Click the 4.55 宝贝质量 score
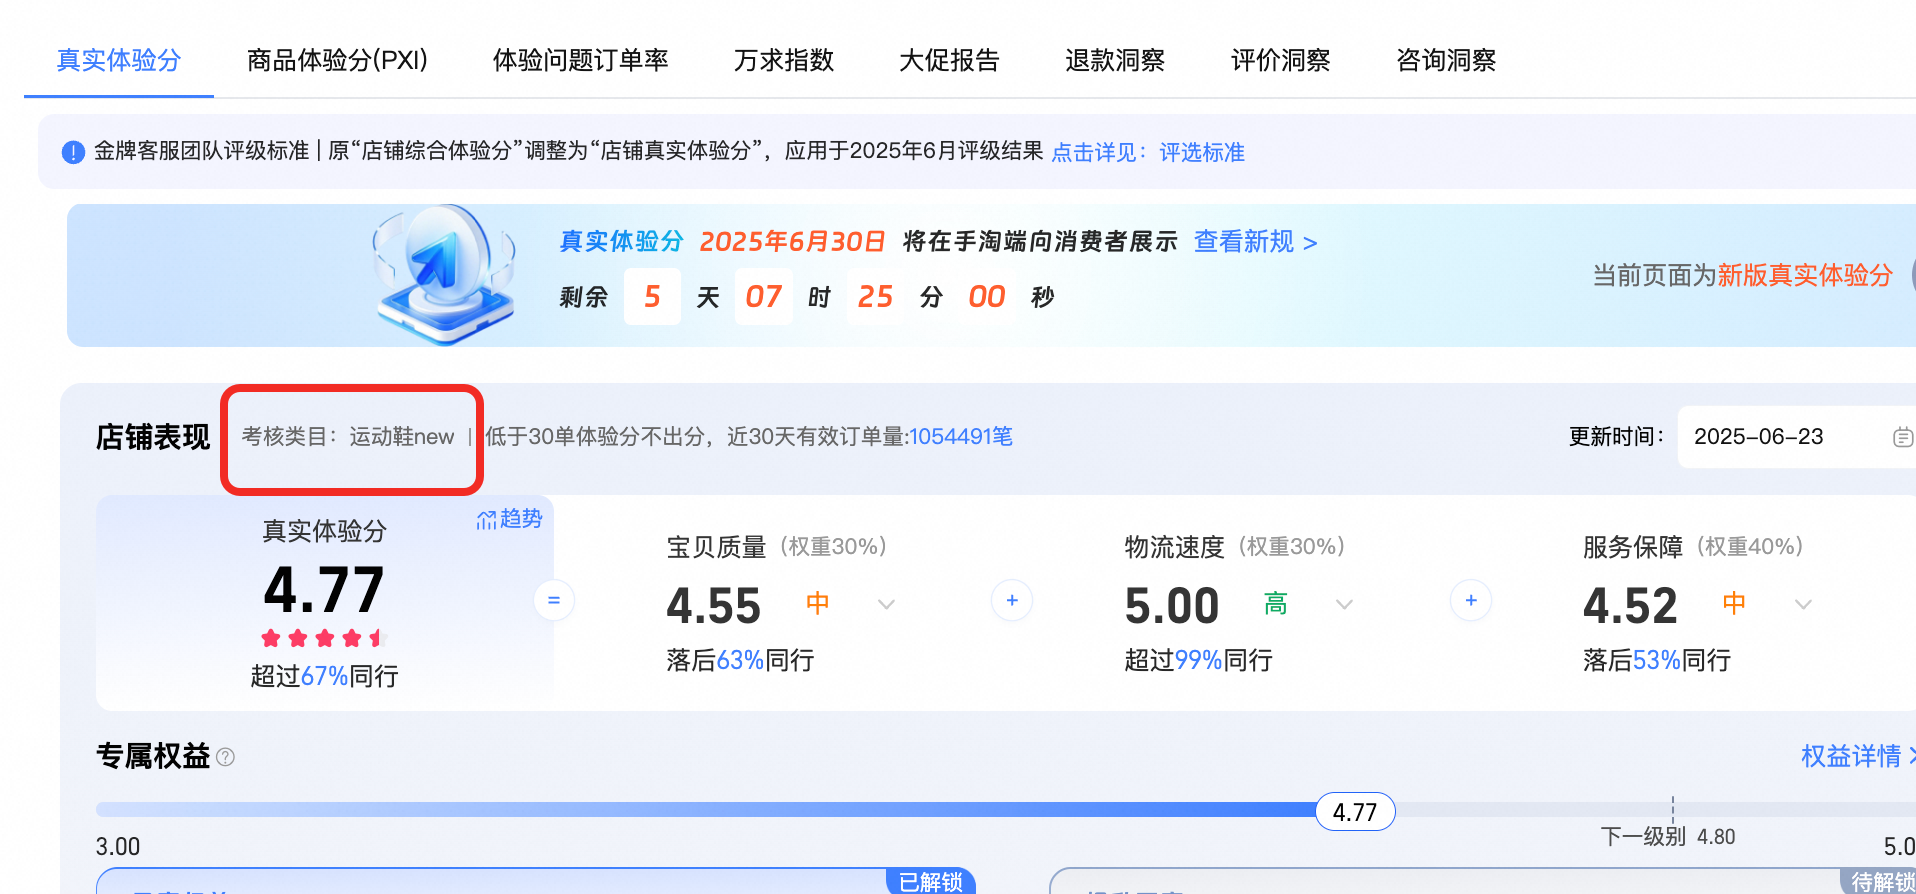This screenshot has width=1916, height=894. (714, 606)
